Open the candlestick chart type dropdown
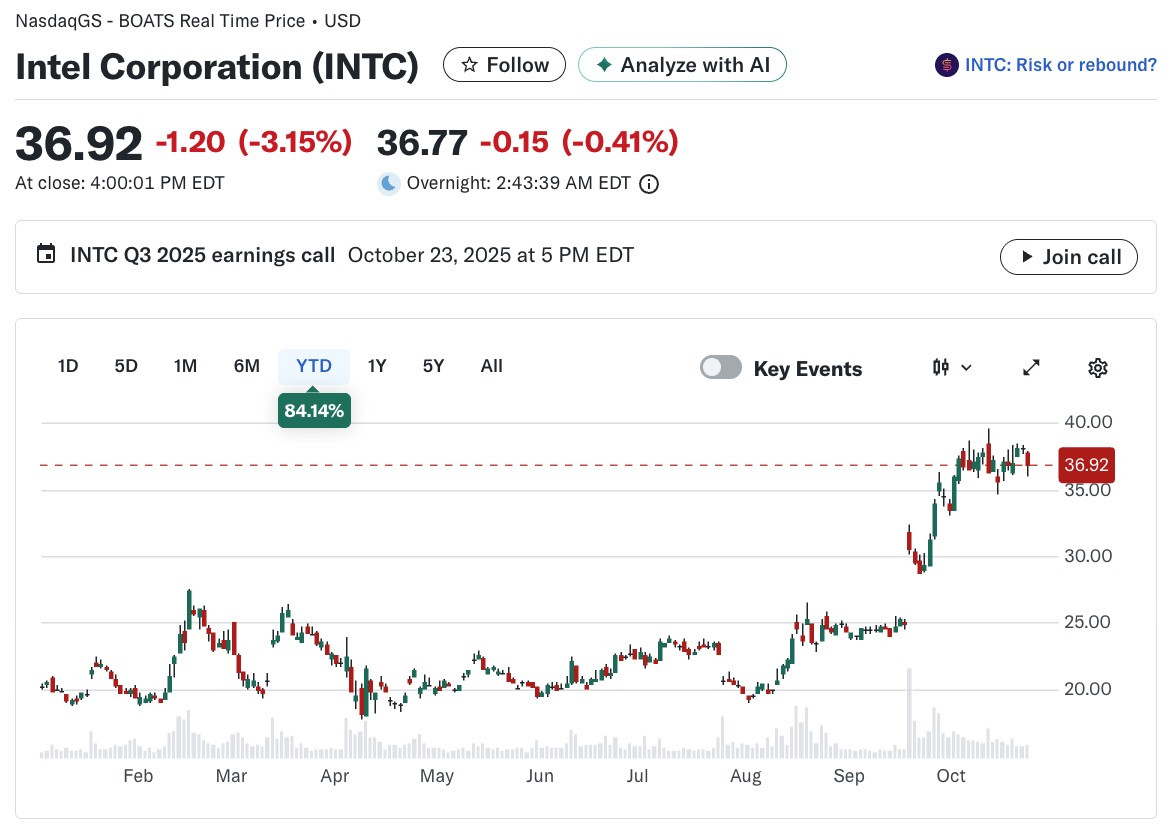The height and width of the screenshot is (829, 1174). pos(952,368)
